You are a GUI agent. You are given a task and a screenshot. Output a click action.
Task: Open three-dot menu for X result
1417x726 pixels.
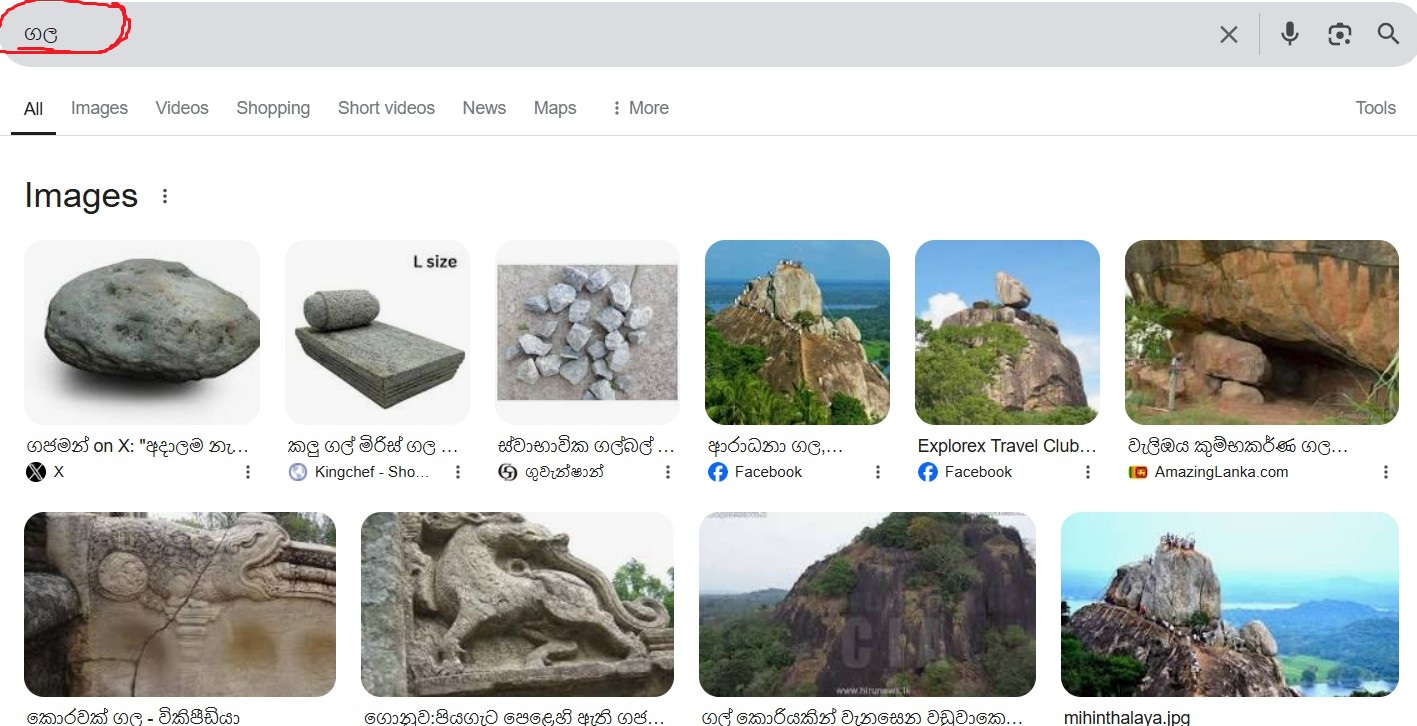point(248,472)
